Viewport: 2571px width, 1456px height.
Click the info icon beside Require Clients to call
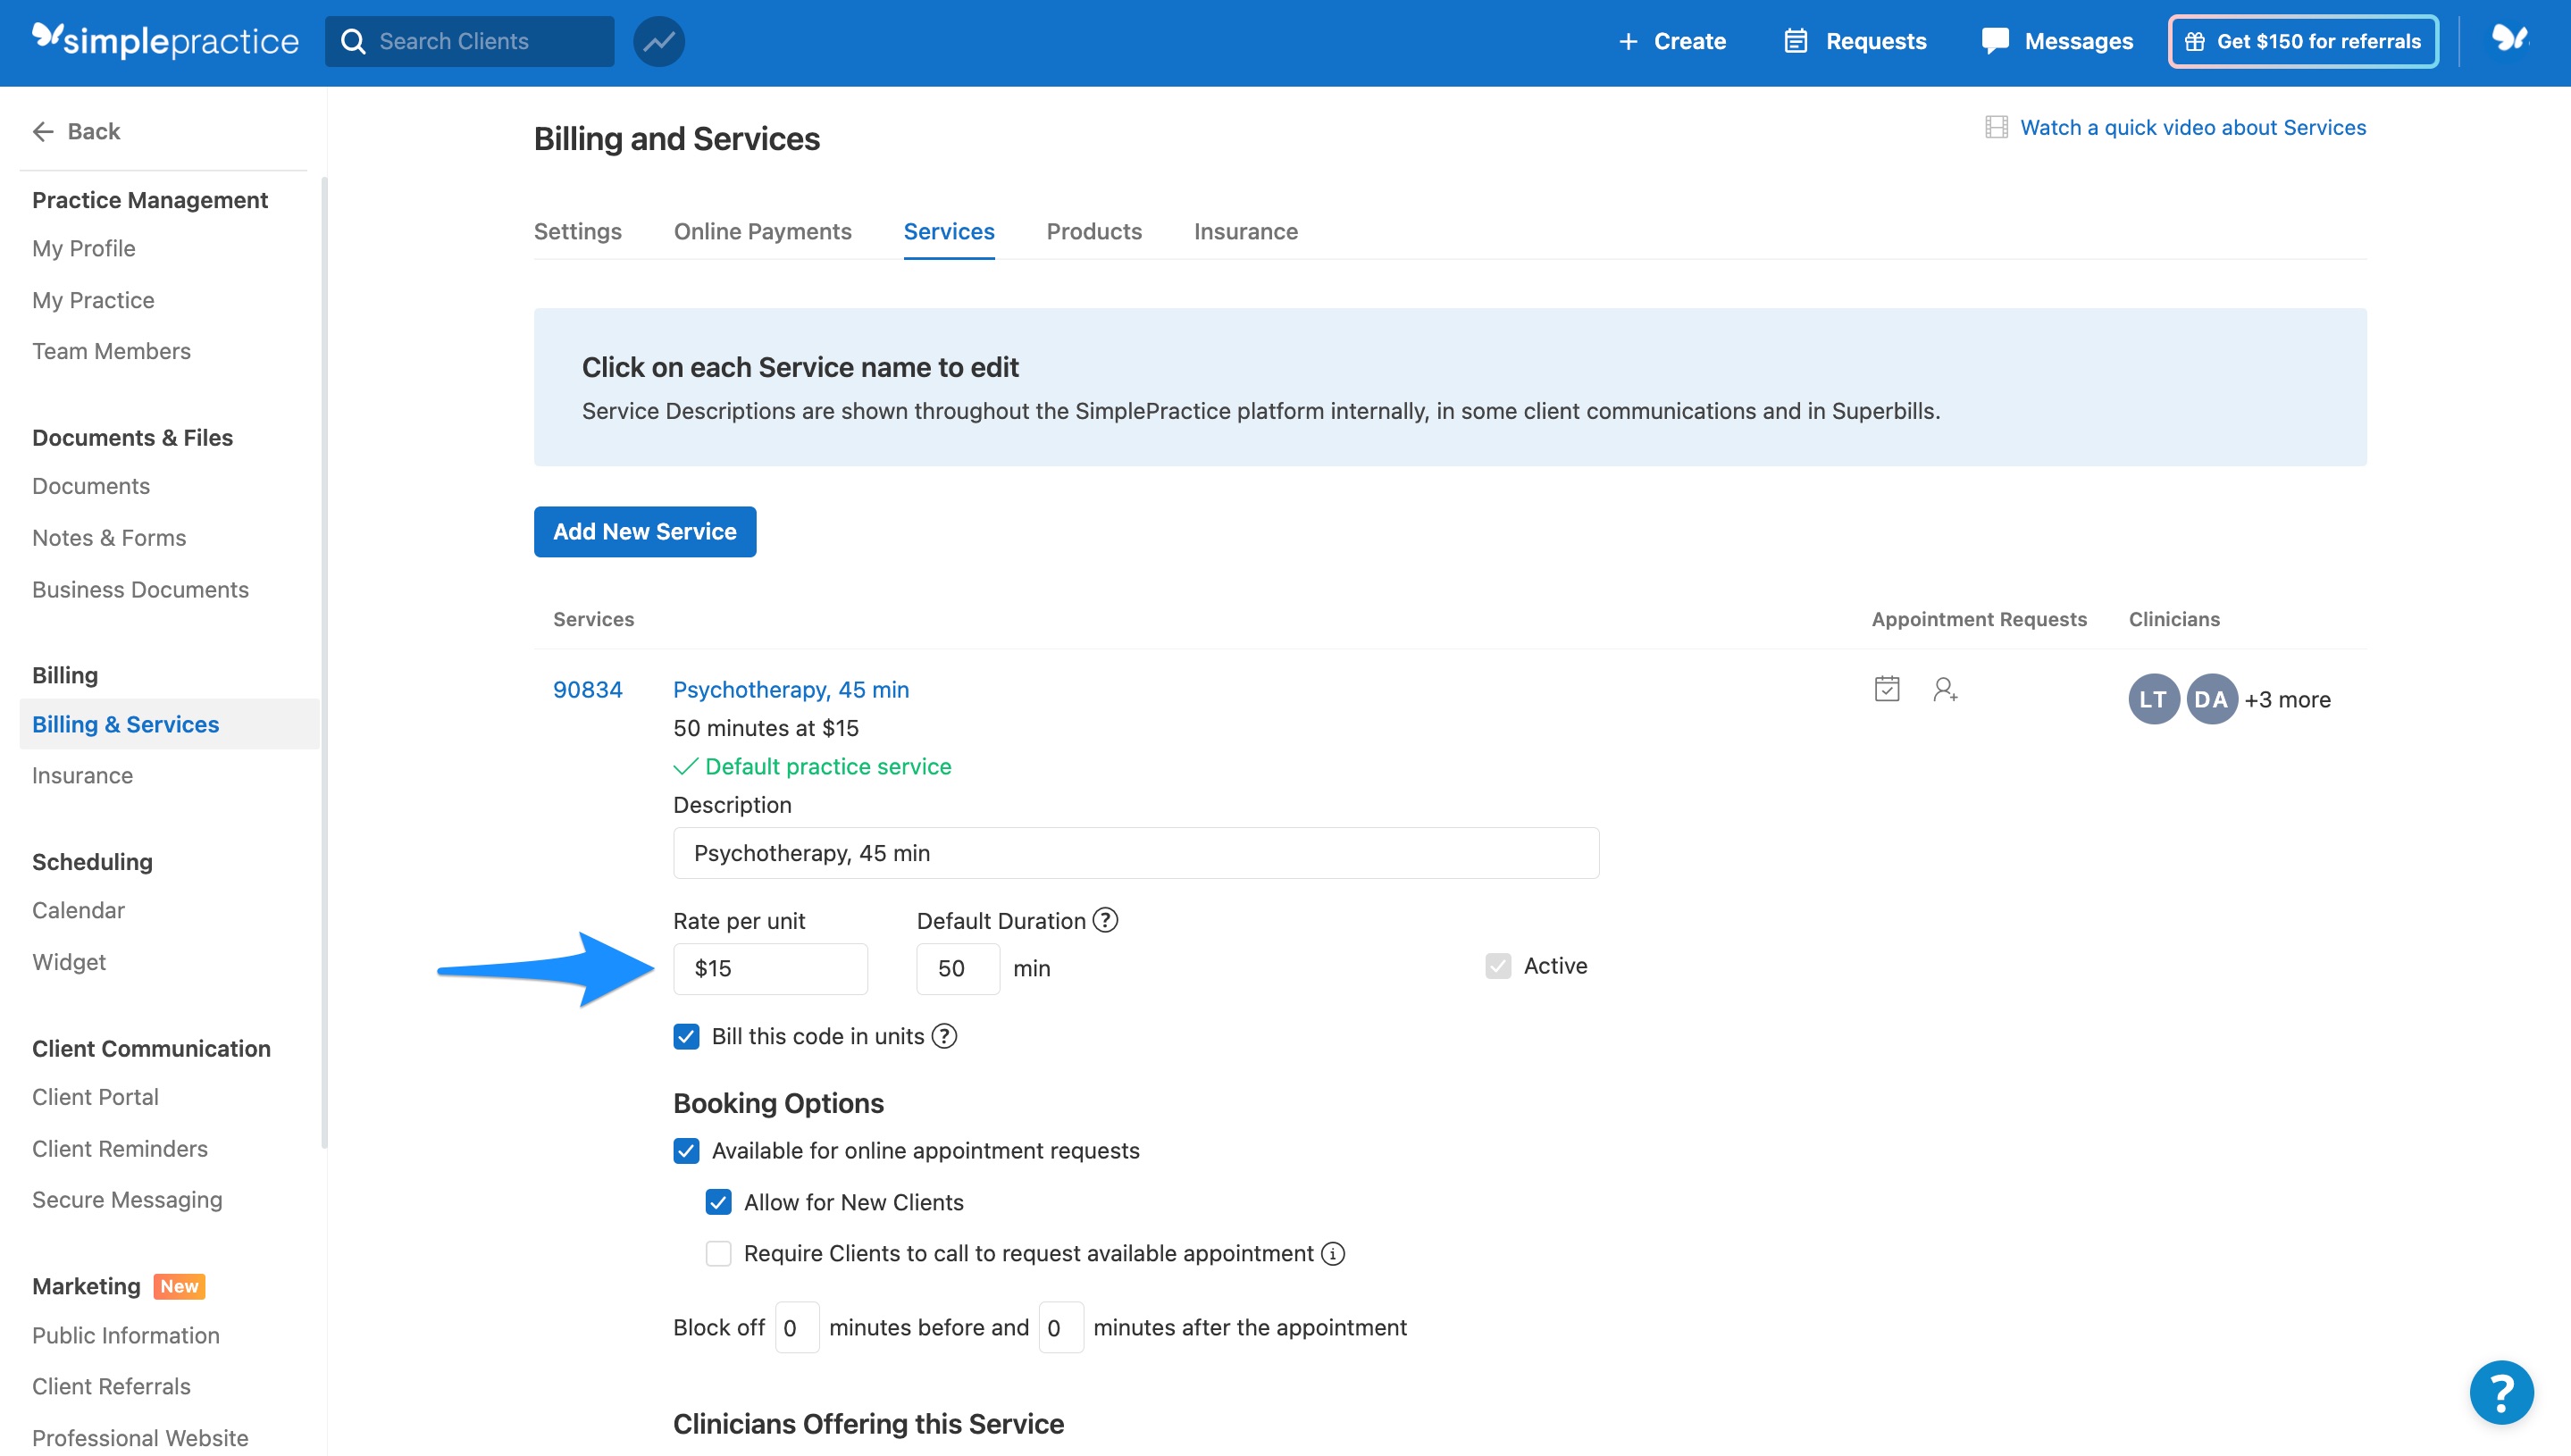[x=1333, y=1253]
